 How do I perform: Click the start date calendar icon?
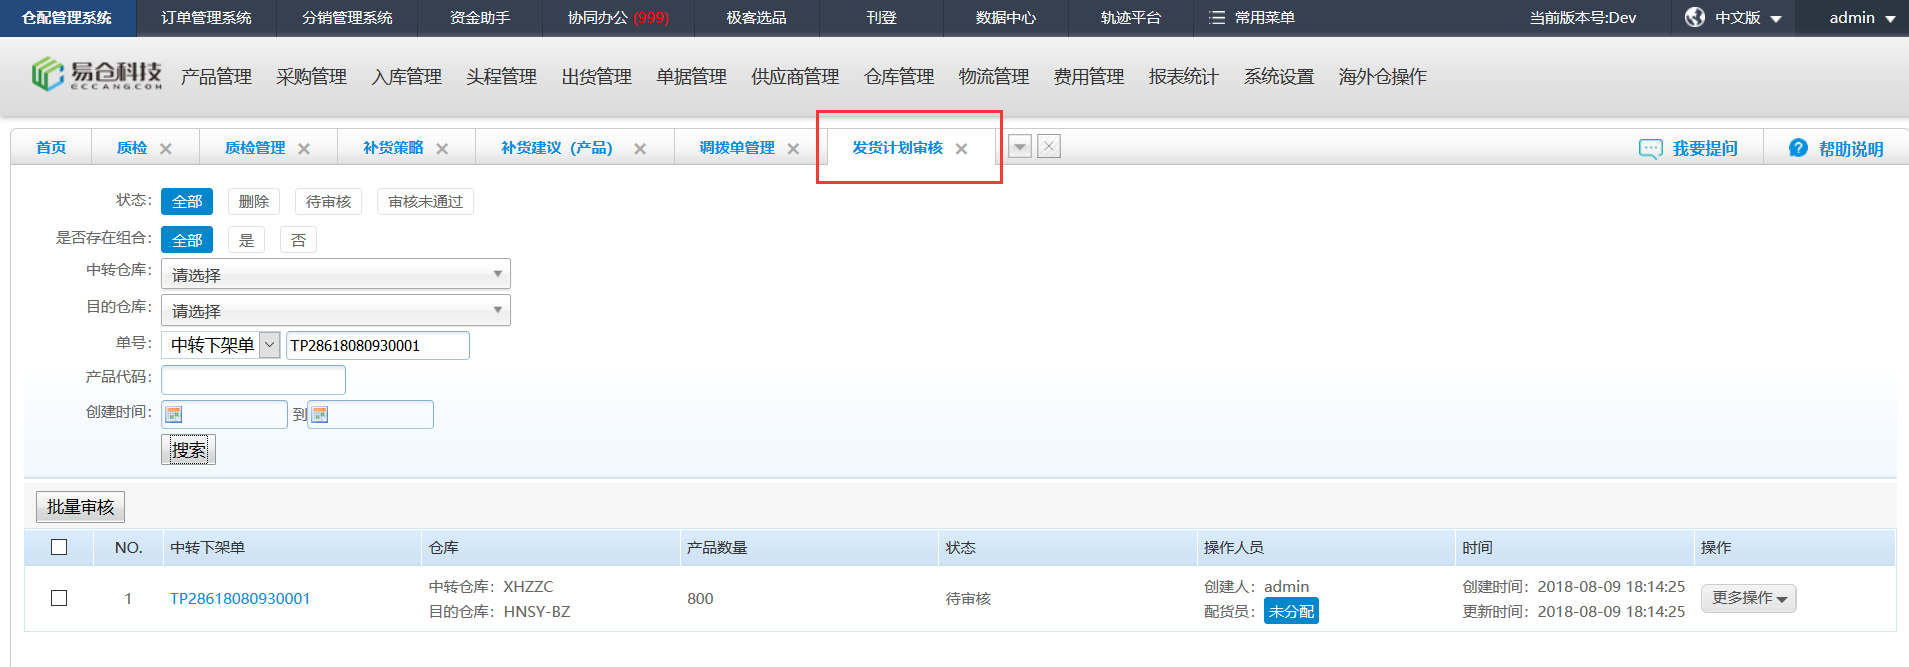click(174, 415)
